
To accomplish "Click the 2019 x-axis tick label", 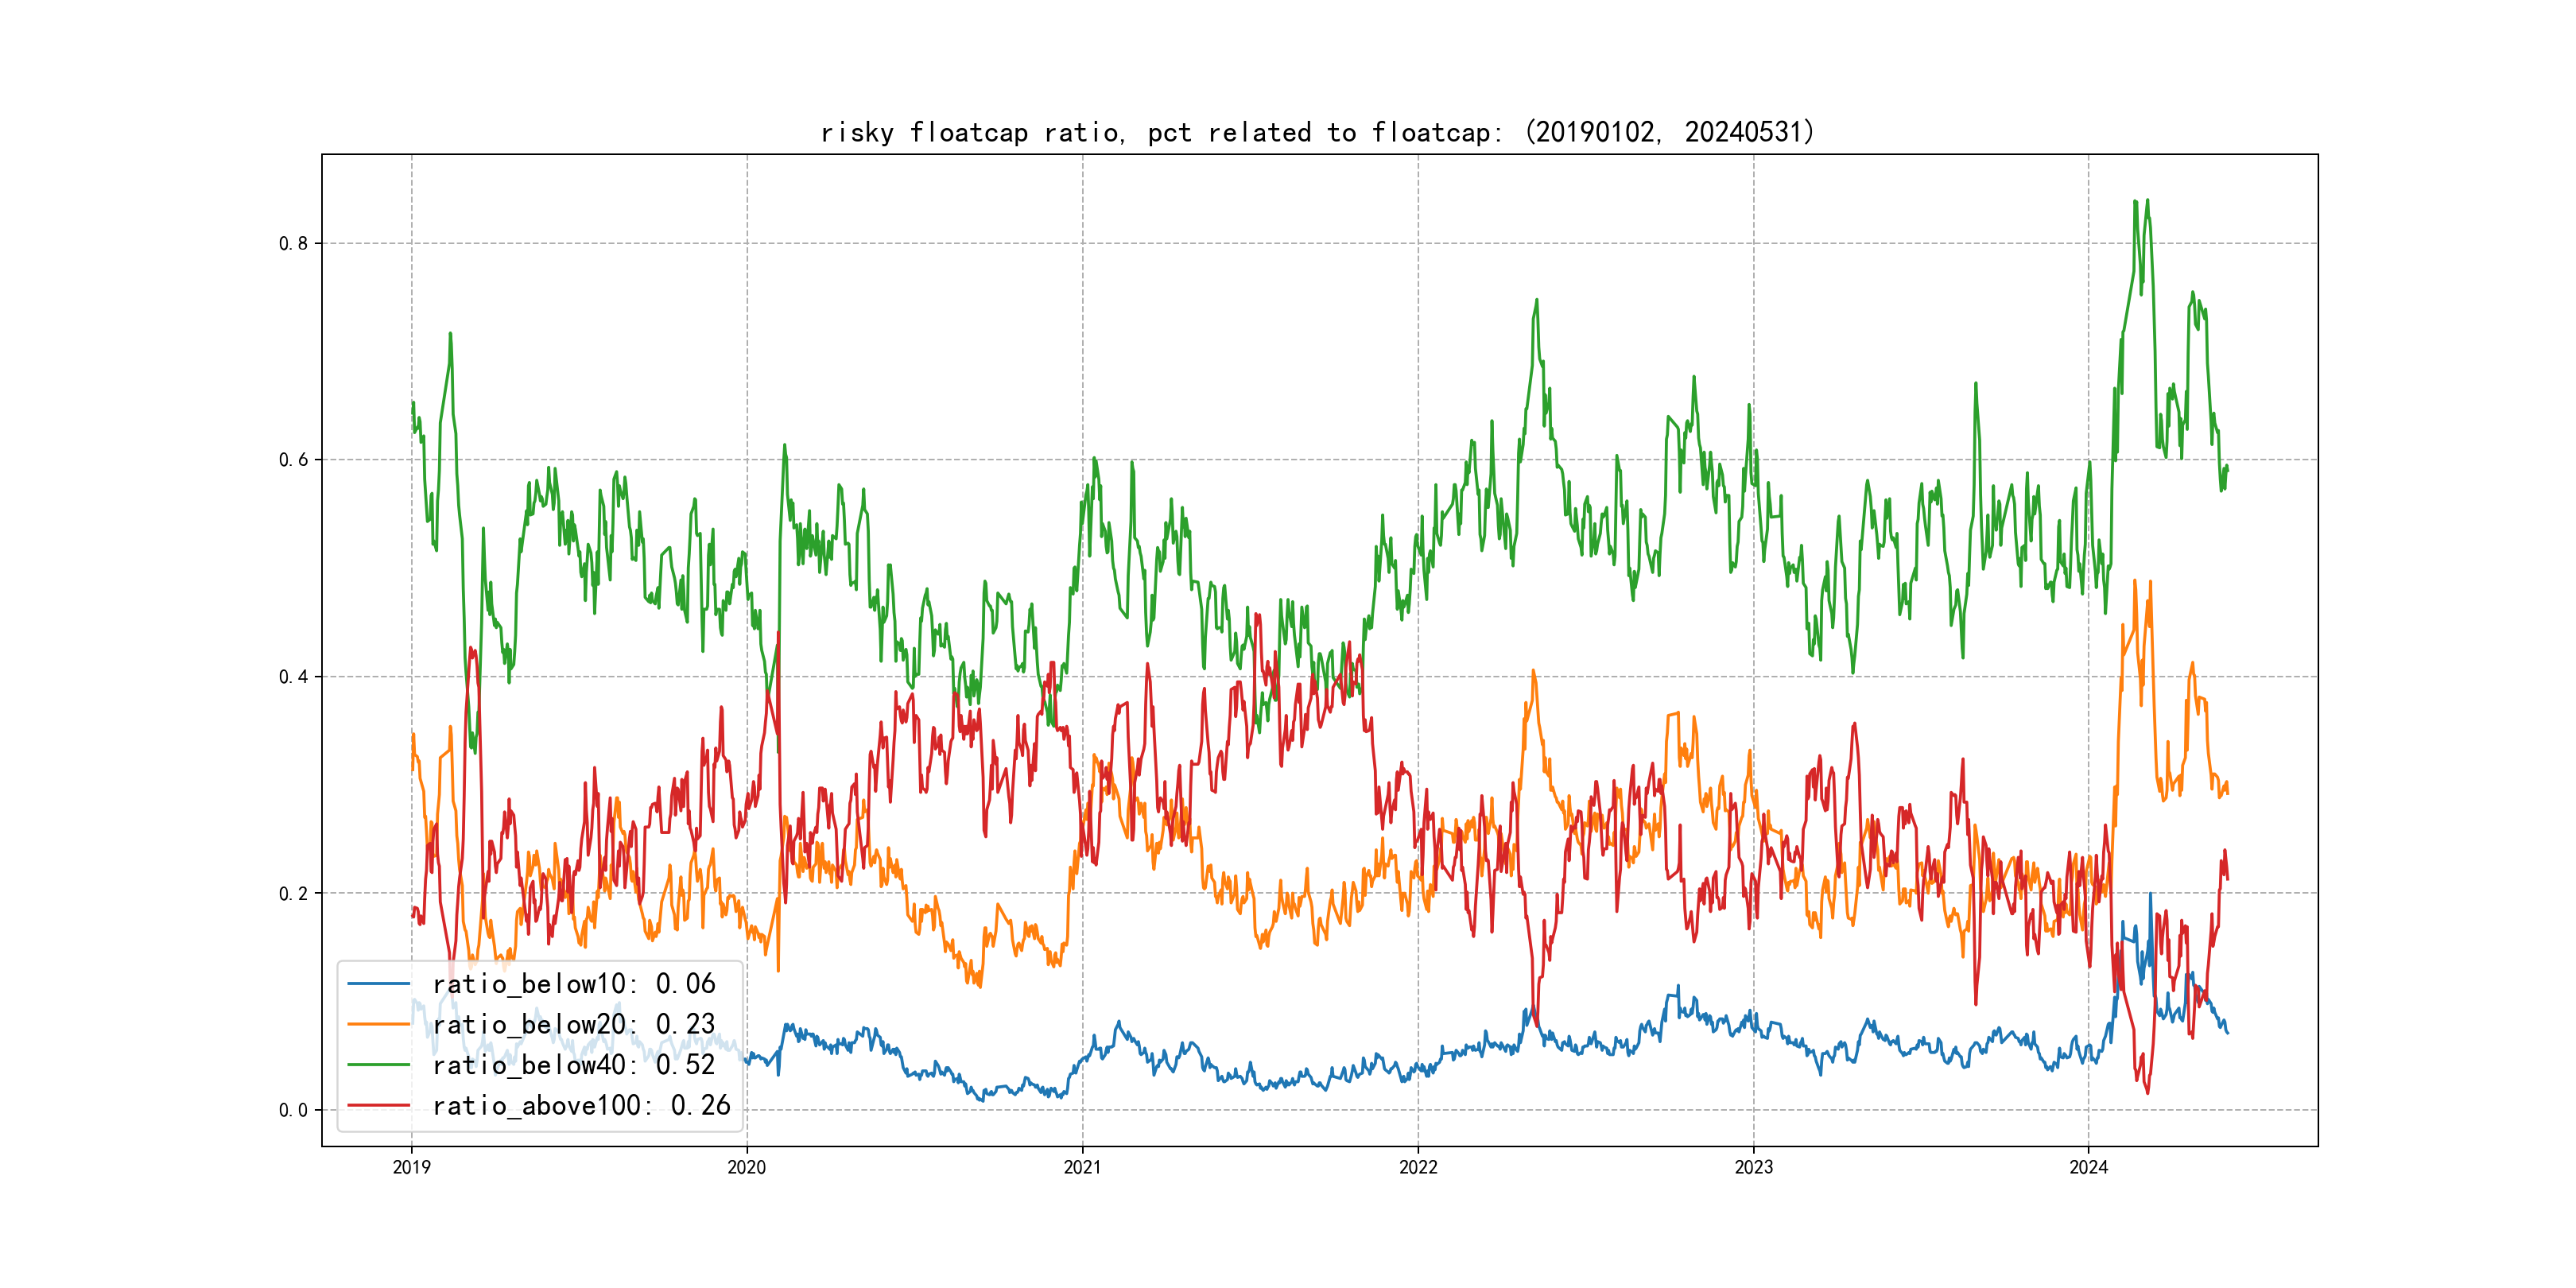I will pos(411,1167).
